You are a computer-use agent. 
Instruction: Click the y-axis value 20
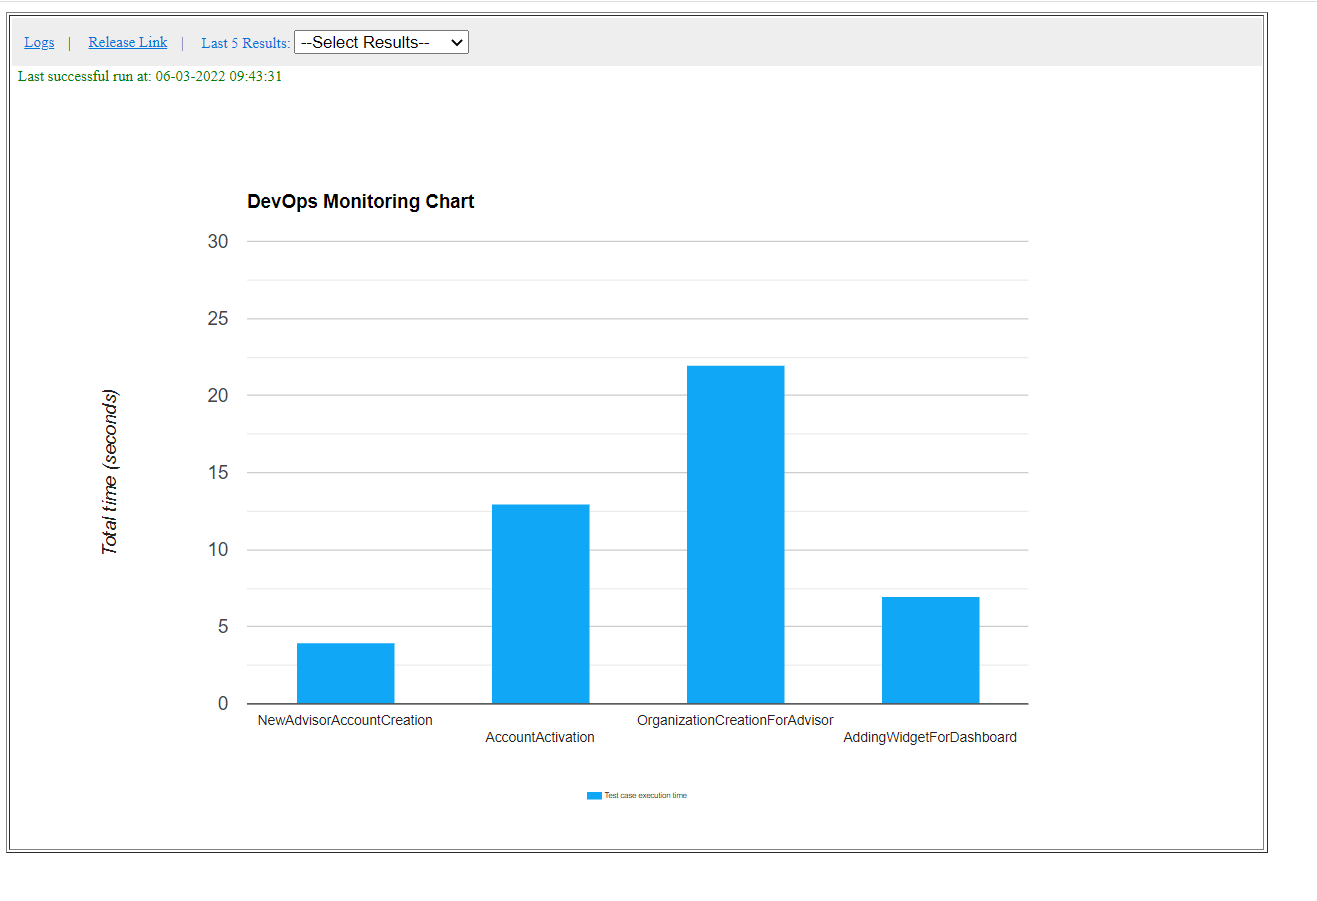(218, 395)
